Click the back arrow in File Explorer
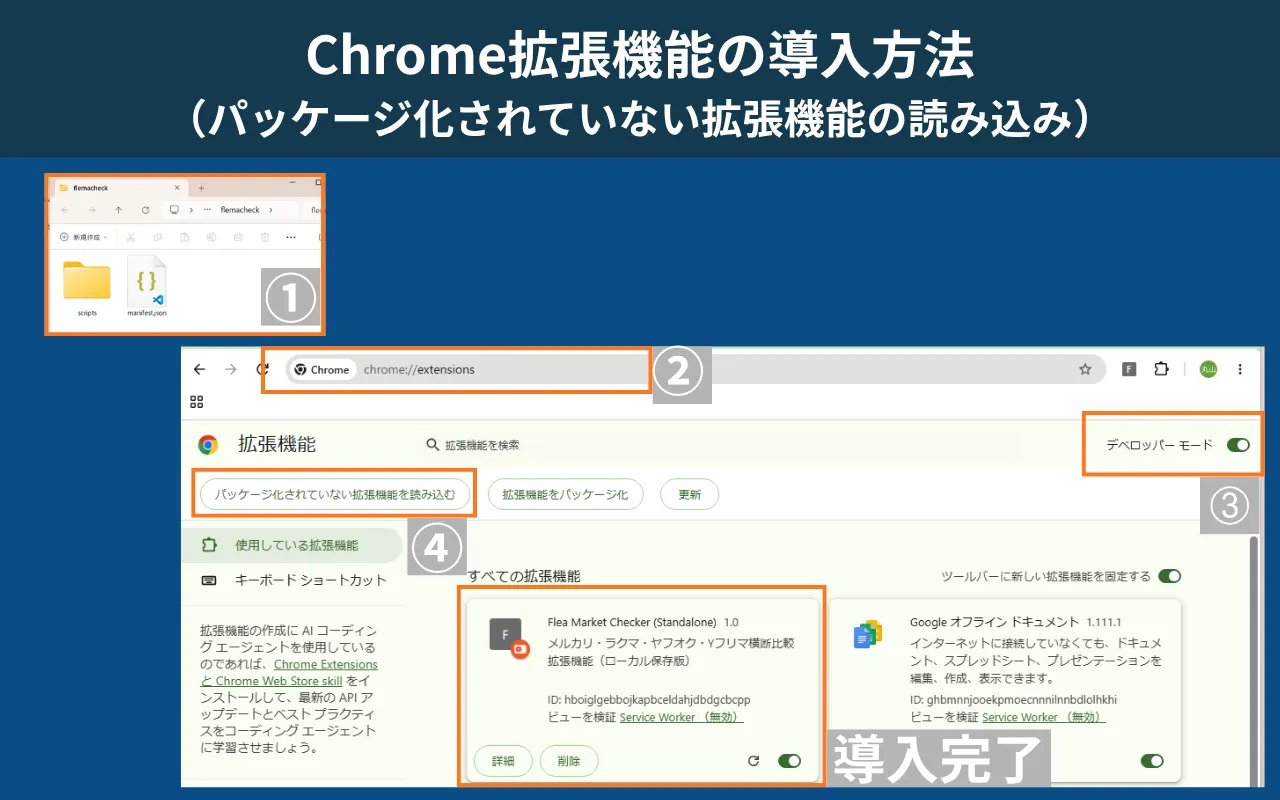 [65, 210]
